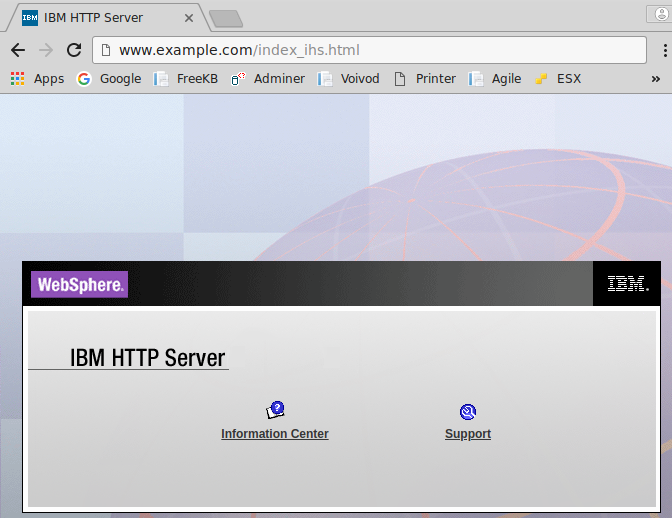Open the Information Center link
Viewport: 672px width, 518px height.
tap(275, 434)
